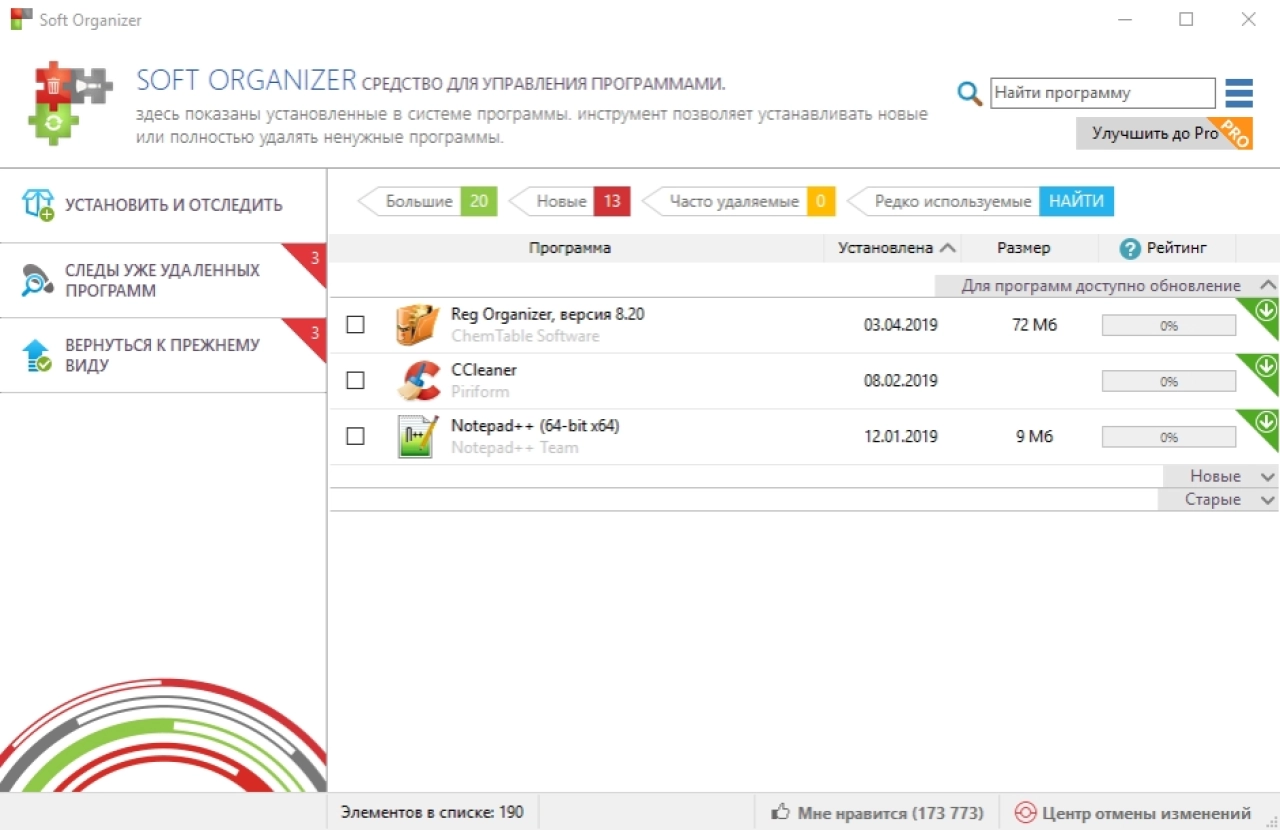Image resolution: width=1280 pixels, height=830 pixels.
Task: Click the Piriform publisher text
Action: pyautogui.click(x=480, y=392)
